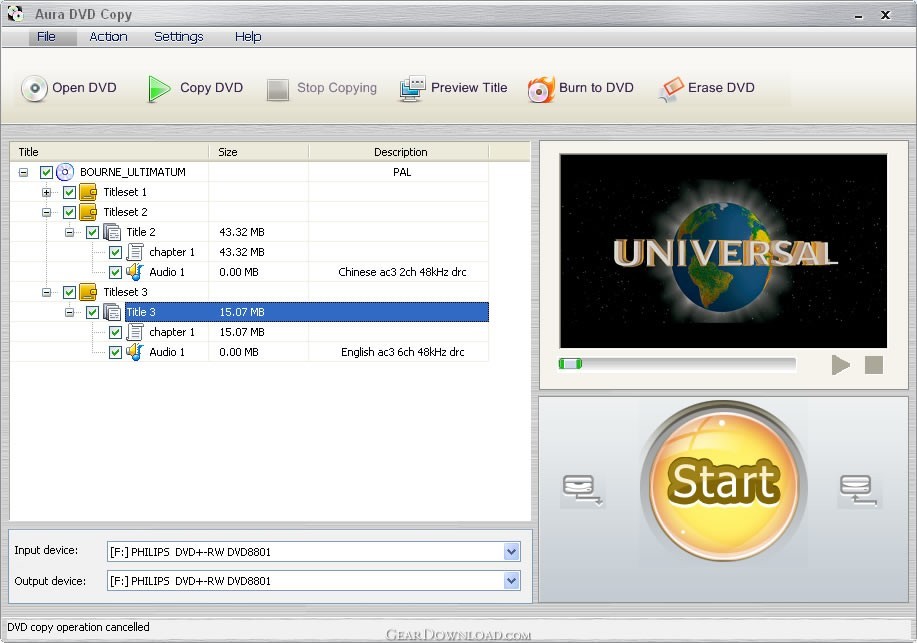Click the Description column header

399,152
